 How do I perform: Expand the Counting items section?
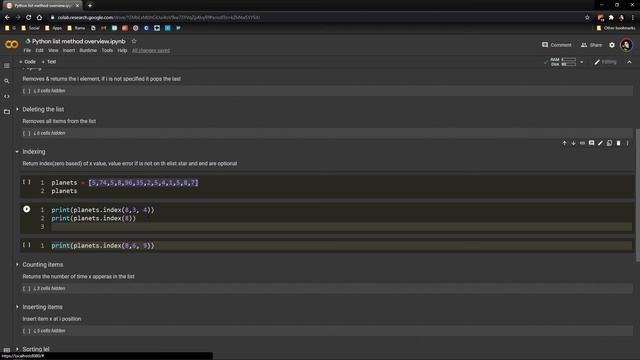[x=17, y=264]
